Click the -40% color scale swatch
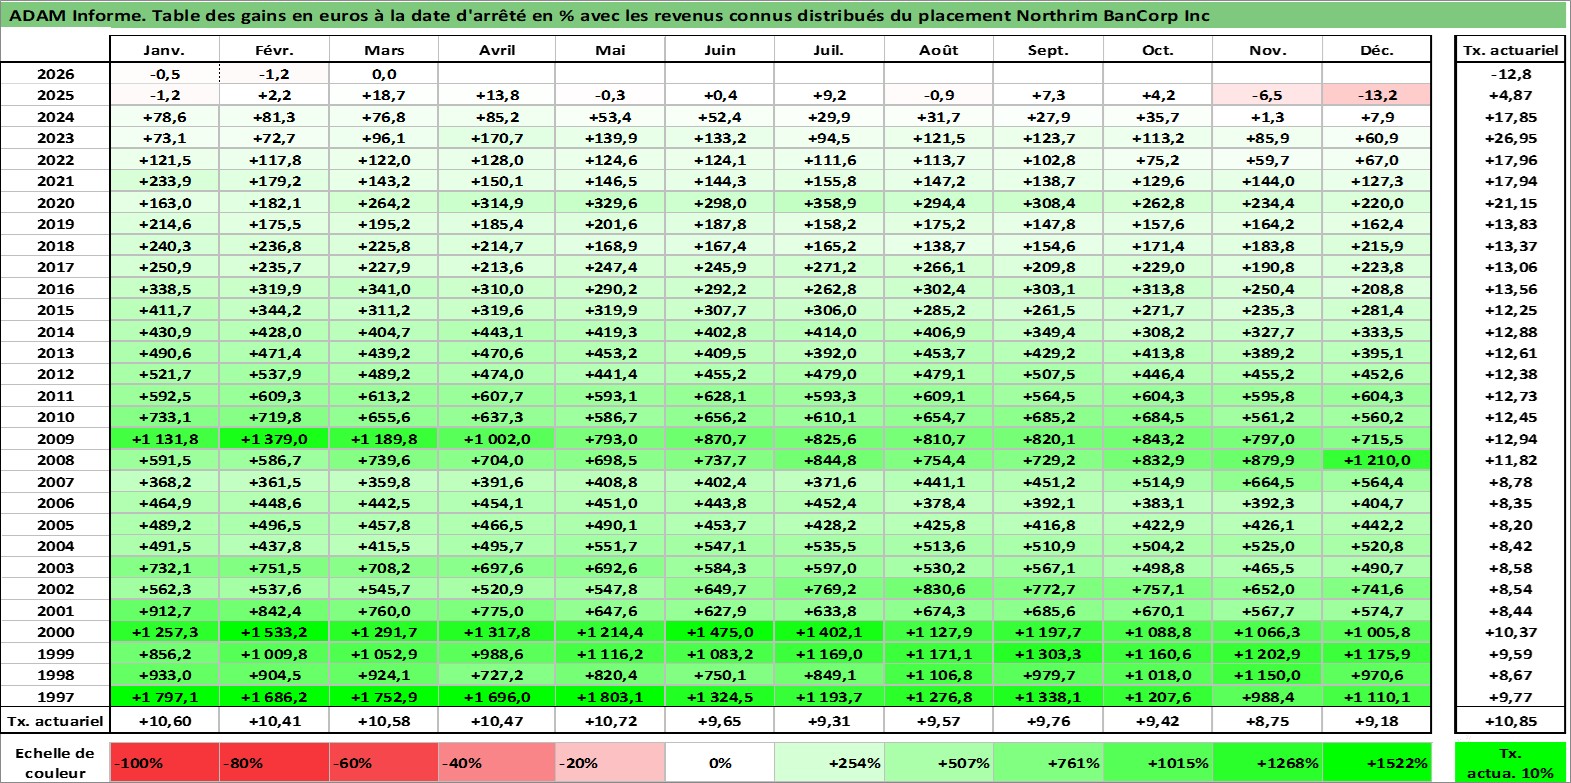The image size is (1571, 783). click(496, 763)
